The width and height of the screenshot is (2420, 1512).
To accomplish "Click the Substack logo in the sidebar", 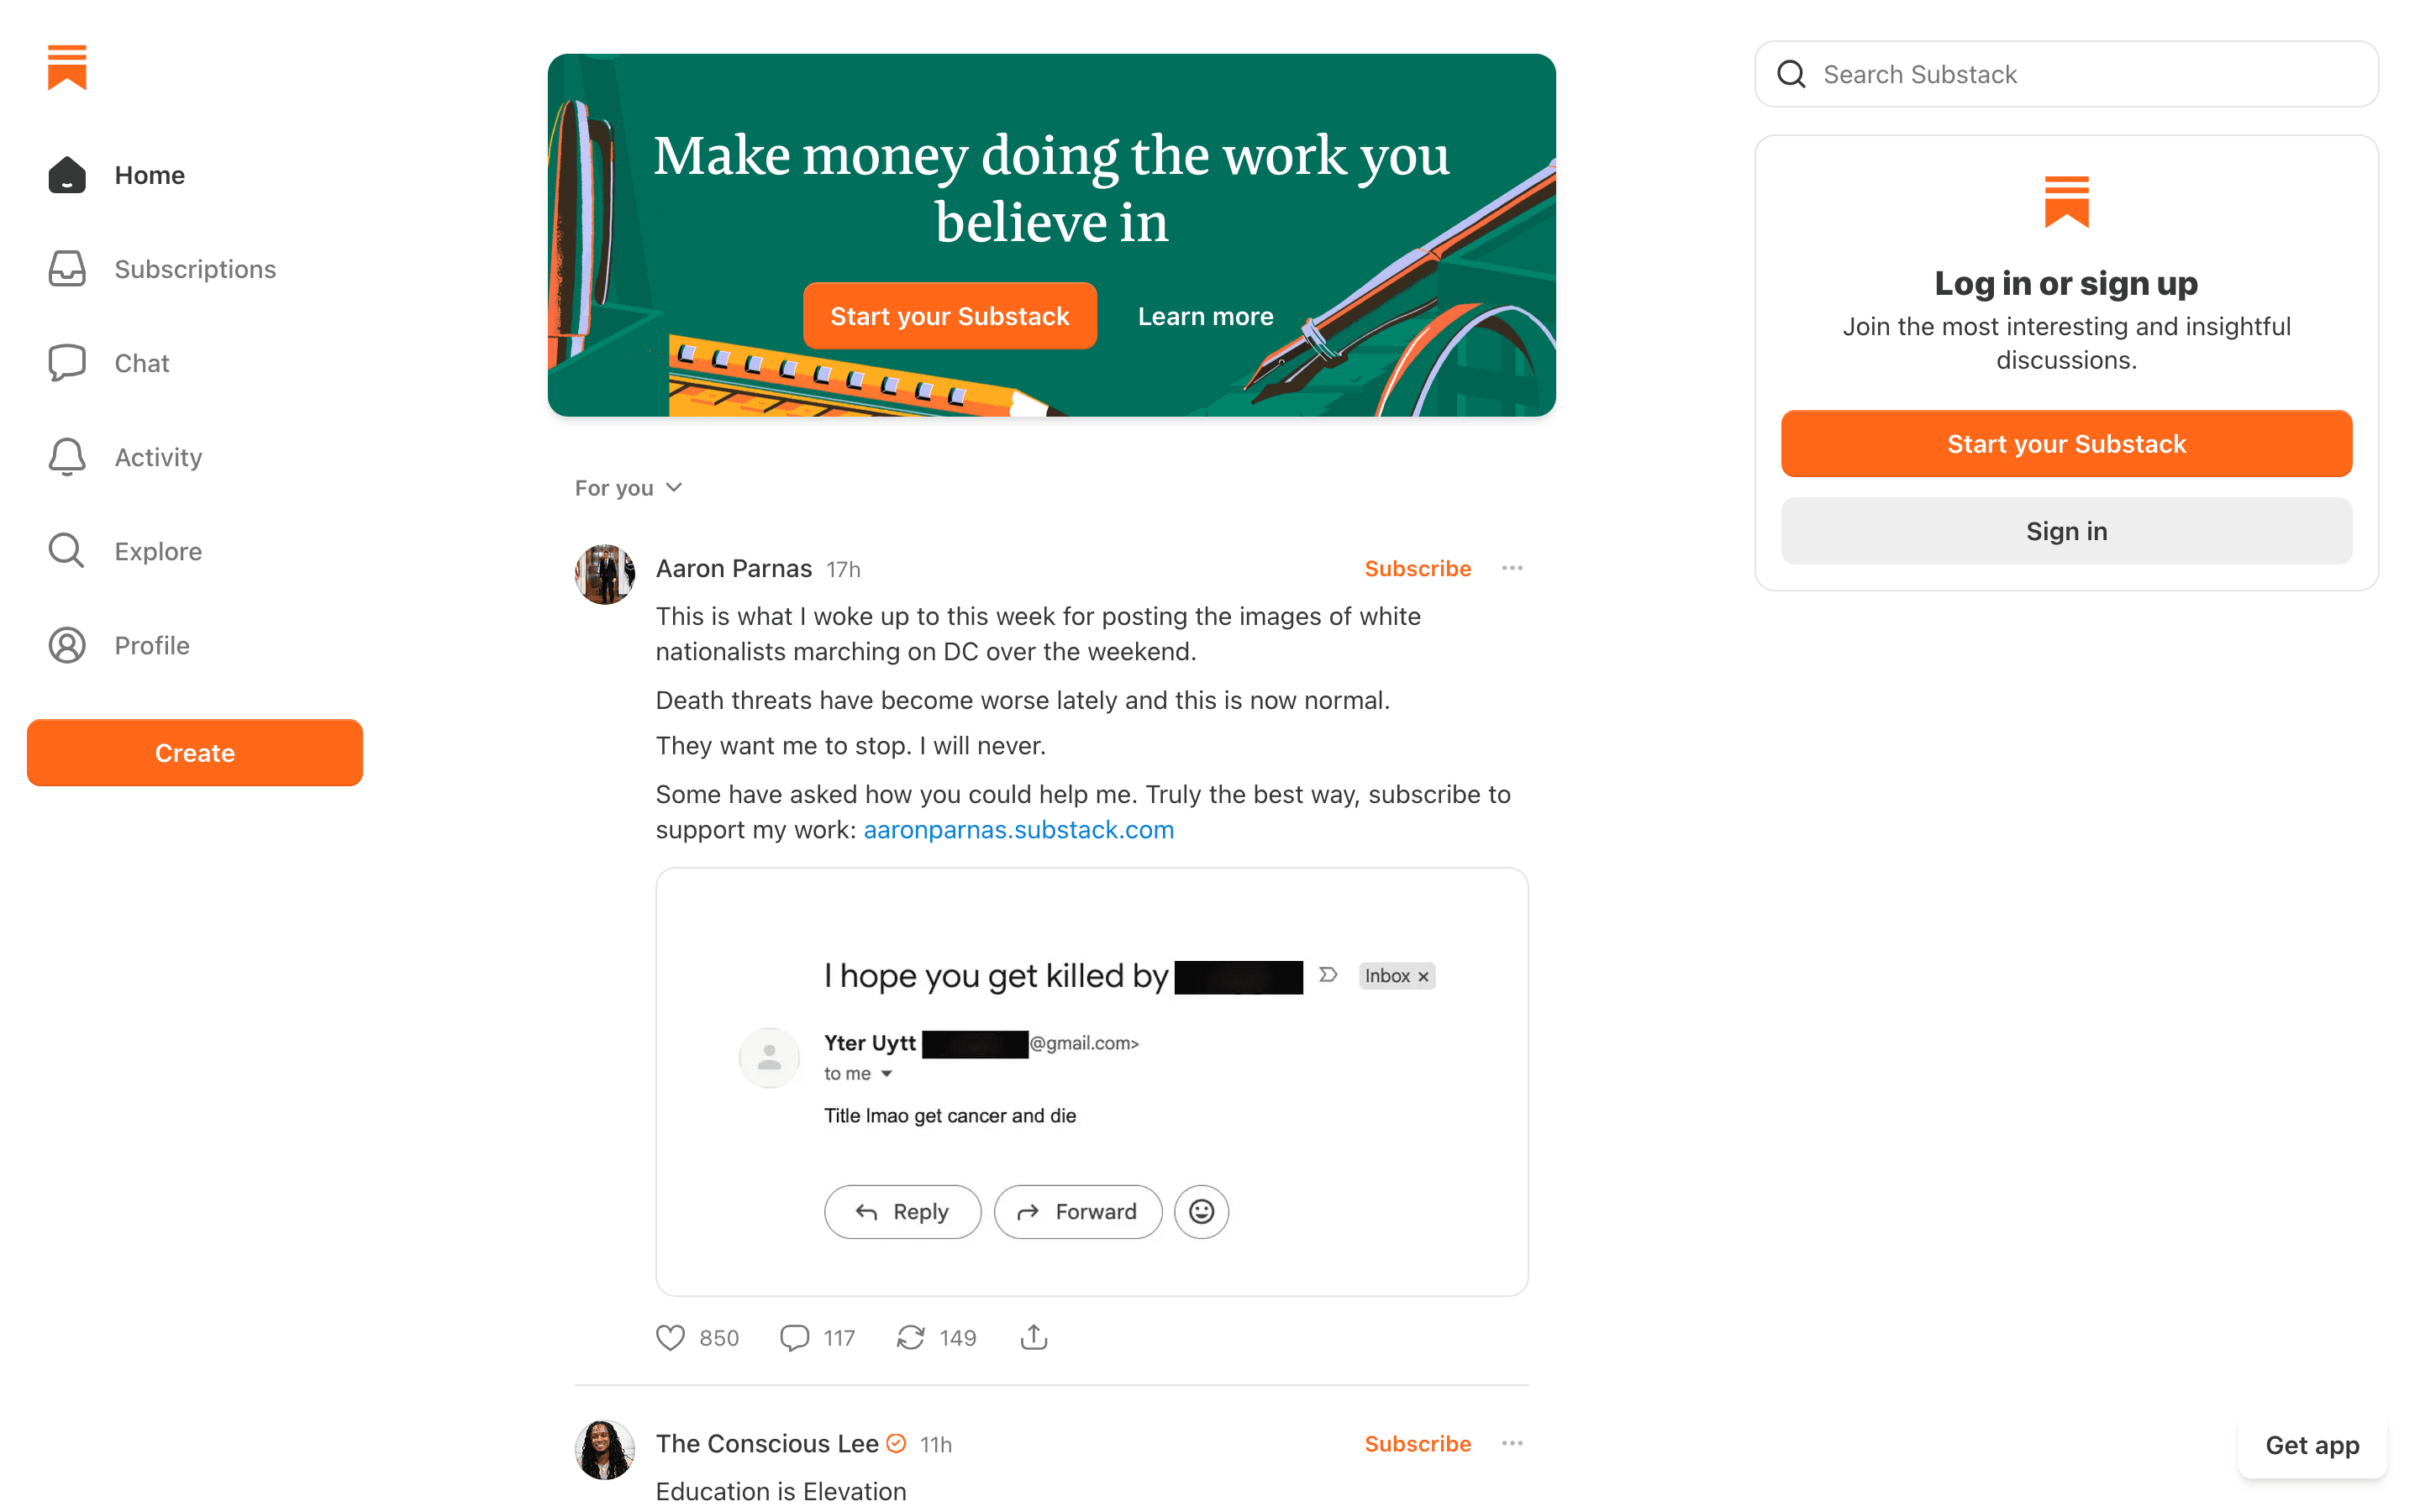I will pos(67,67).
